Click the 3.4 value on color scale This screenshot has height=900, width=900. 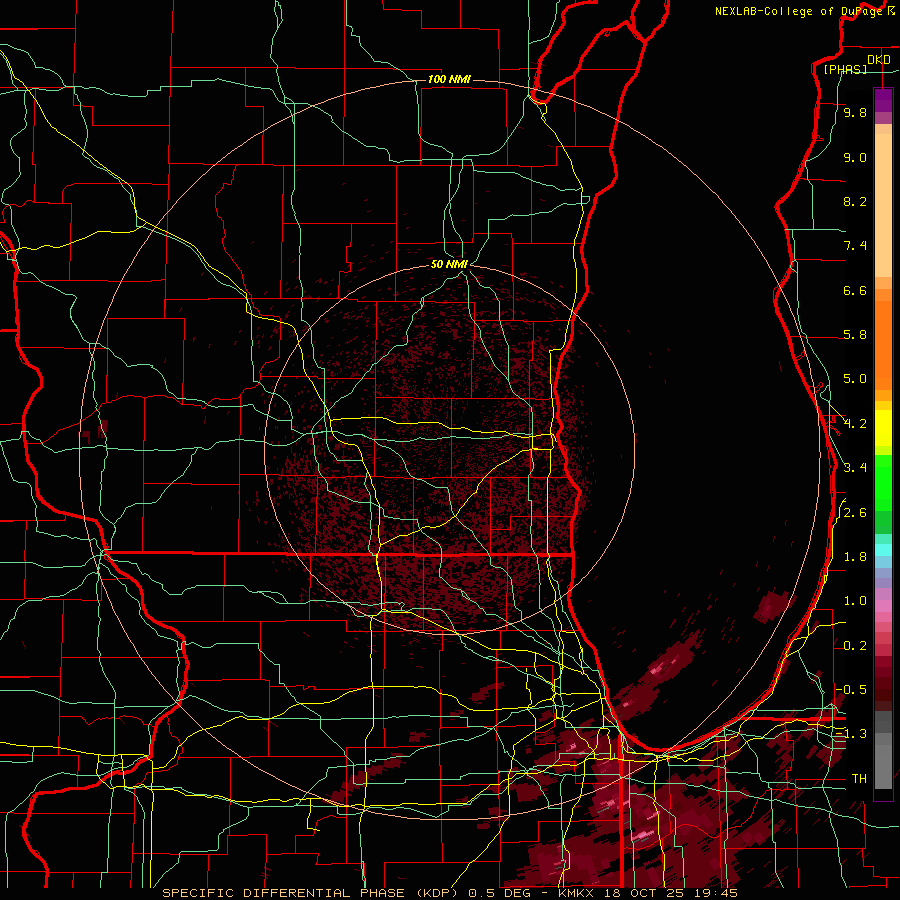[855, 468]
